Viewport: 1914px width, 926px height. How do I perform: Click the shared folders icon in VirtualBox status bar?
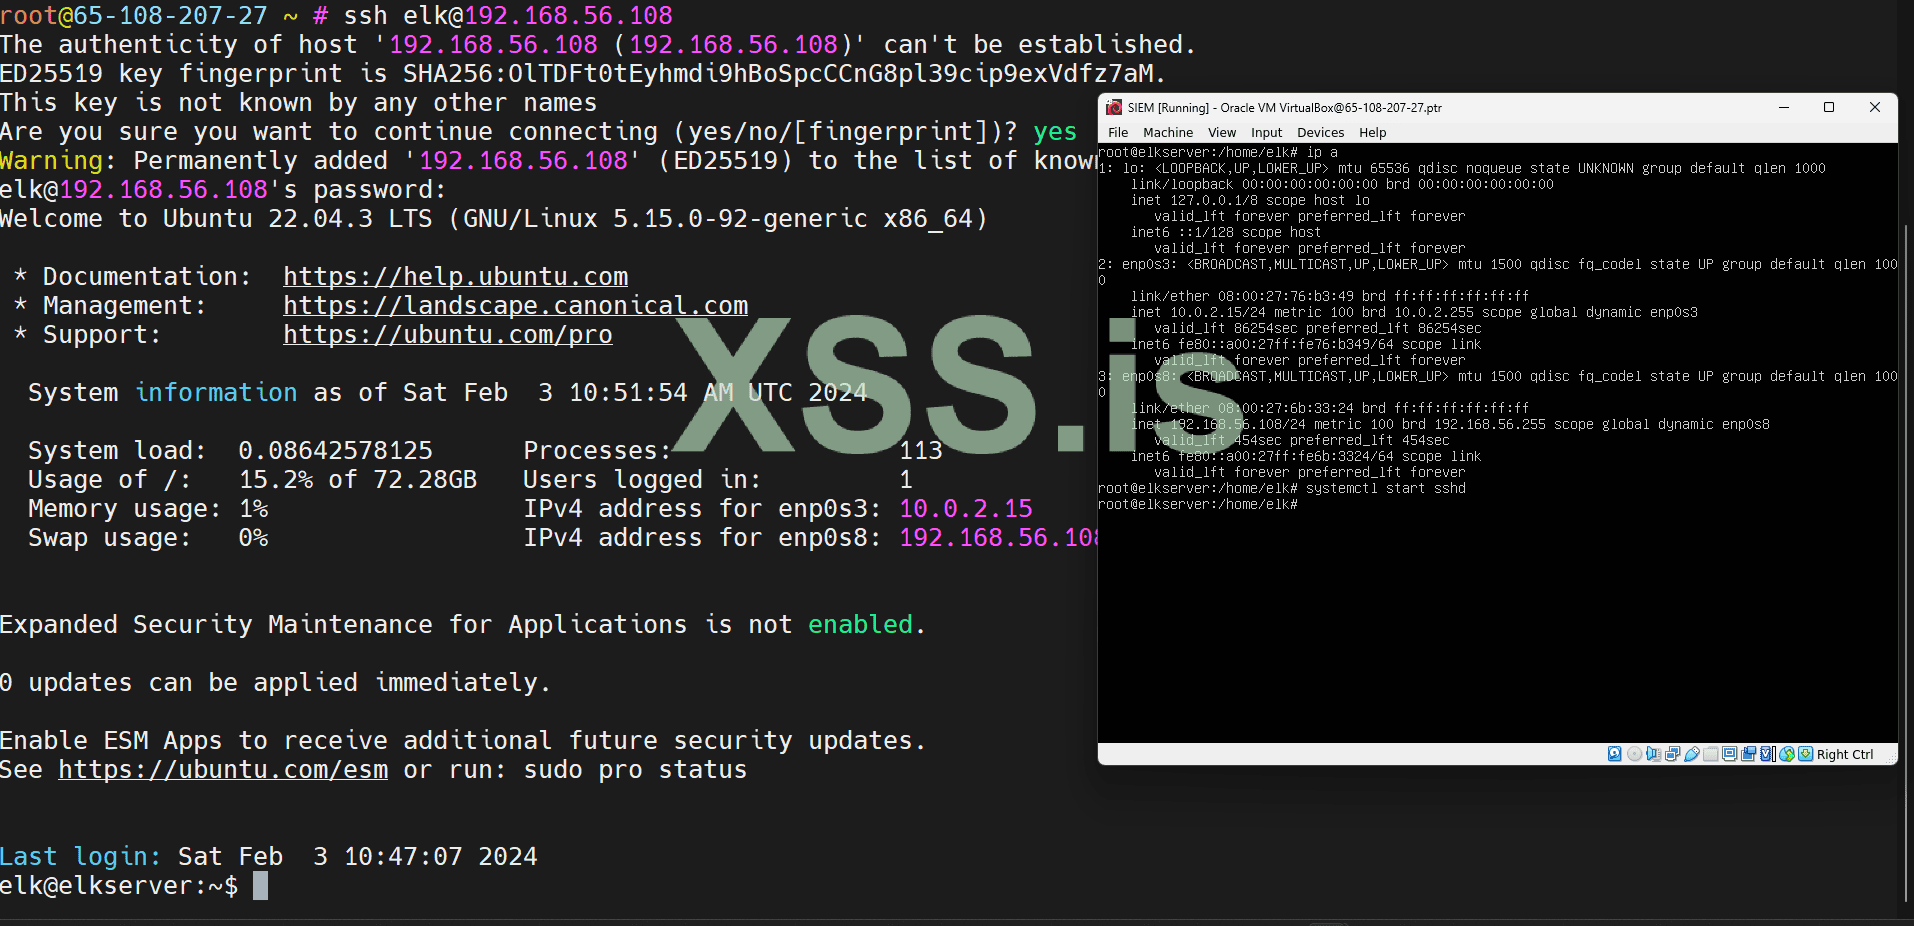pos(1711,754)
